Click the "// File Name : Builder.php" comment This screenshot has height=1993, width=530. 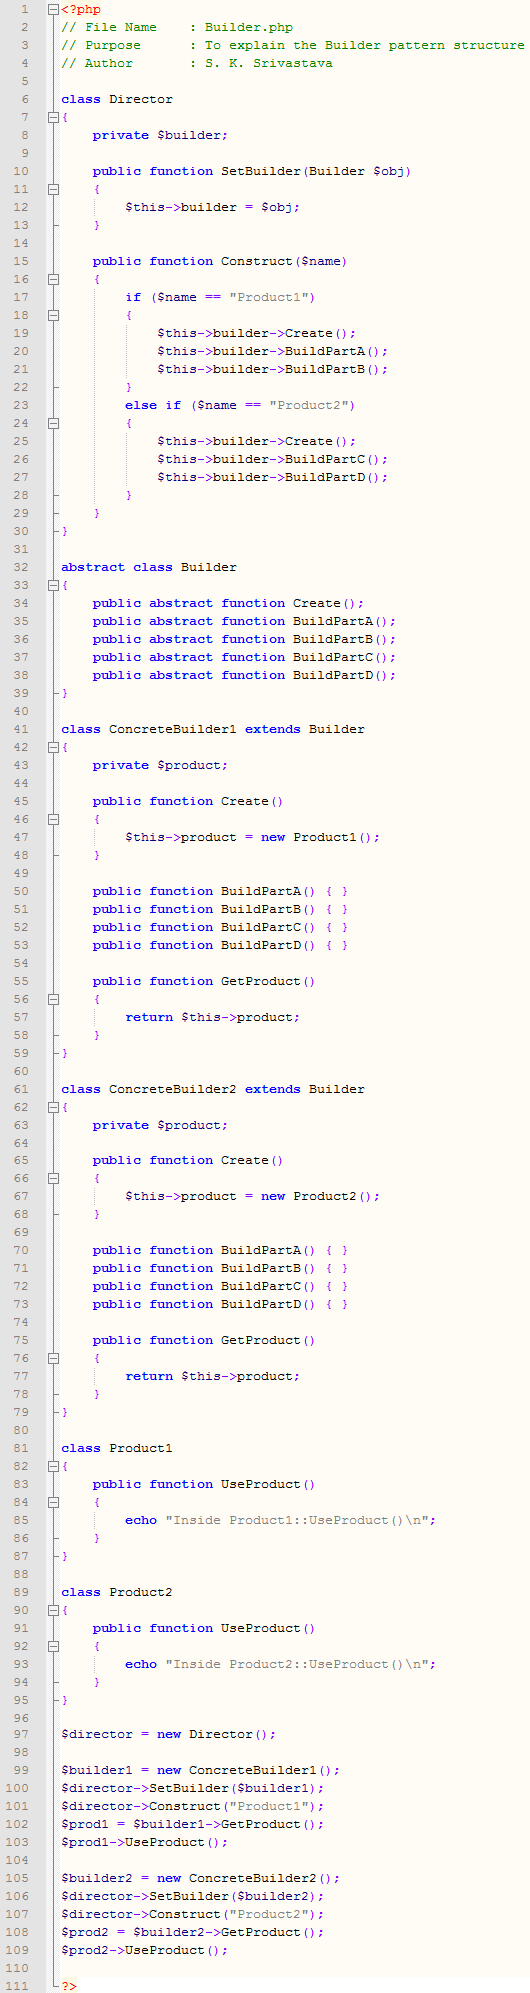click(177, 27)
